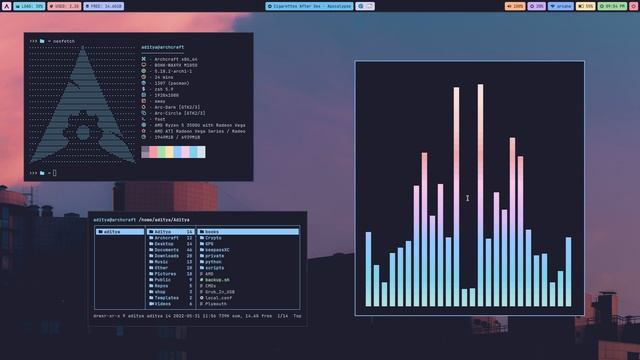Screen dimensions: 640x360
Task: Select the Public folder in ranger
Action: click(x=170, y=280)
